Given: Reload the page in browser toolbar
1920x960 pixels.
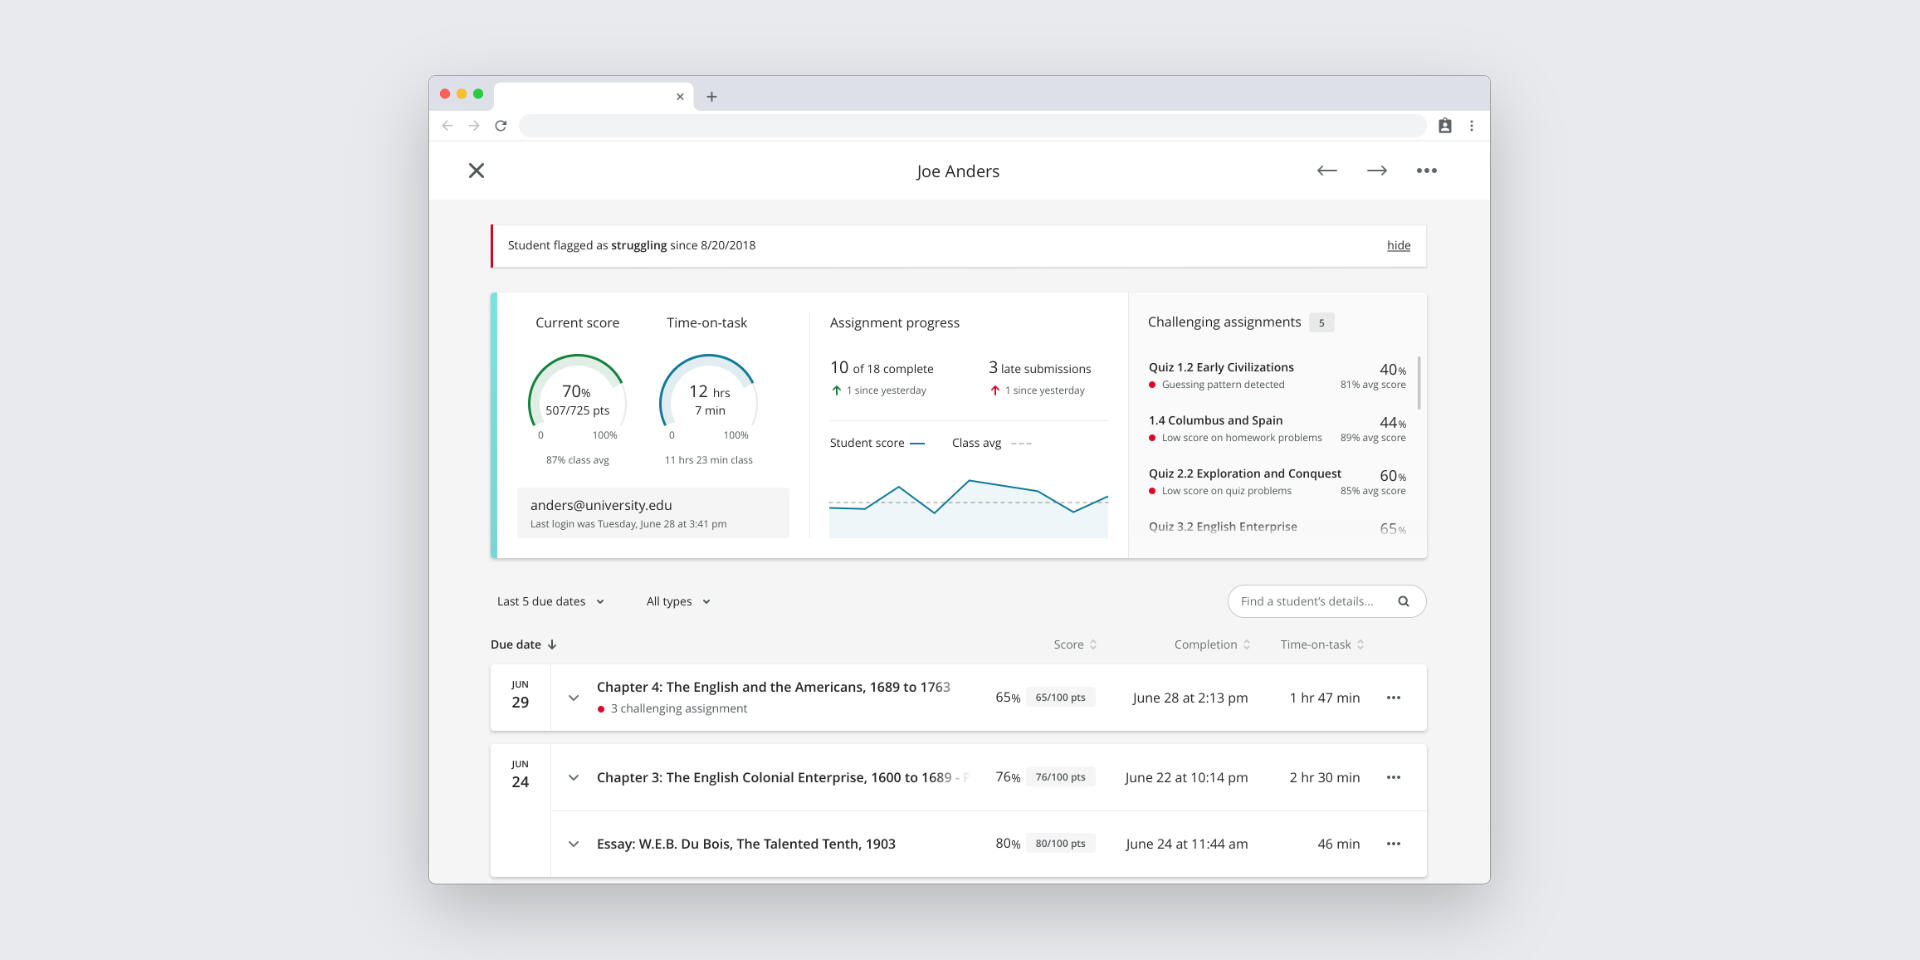Looking at the screenshot, I should coord(501,126).
